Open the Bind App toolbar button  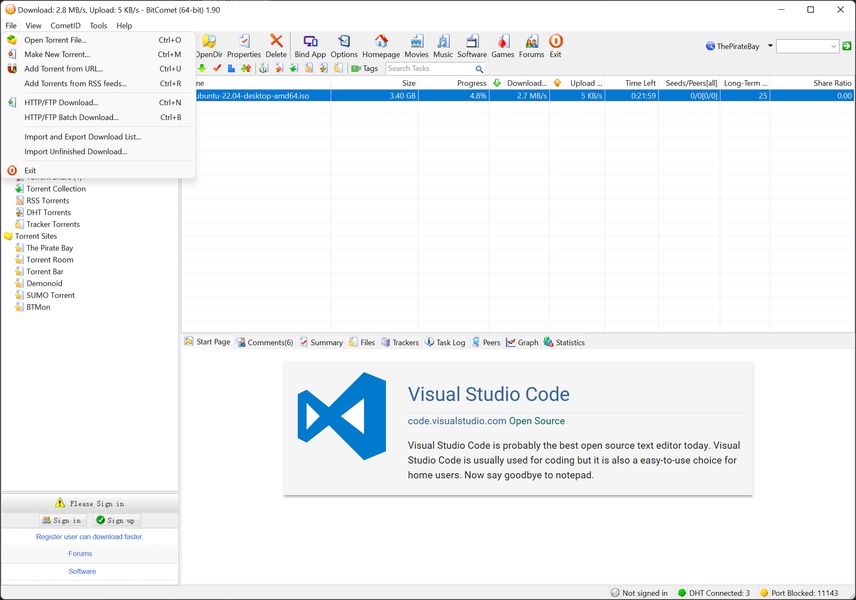coord(310,45)
